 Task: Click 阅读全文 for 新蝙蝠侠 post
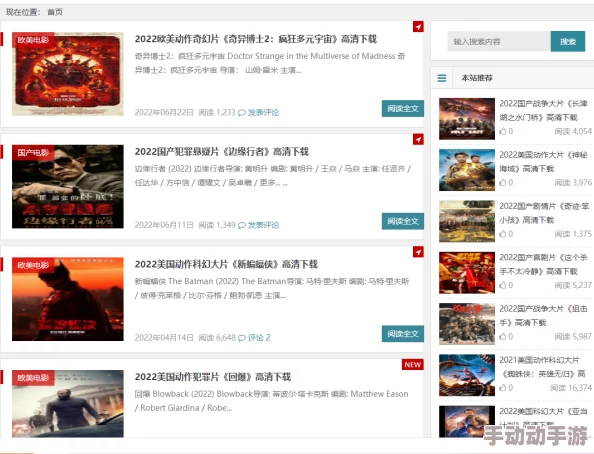pos(403,333)
